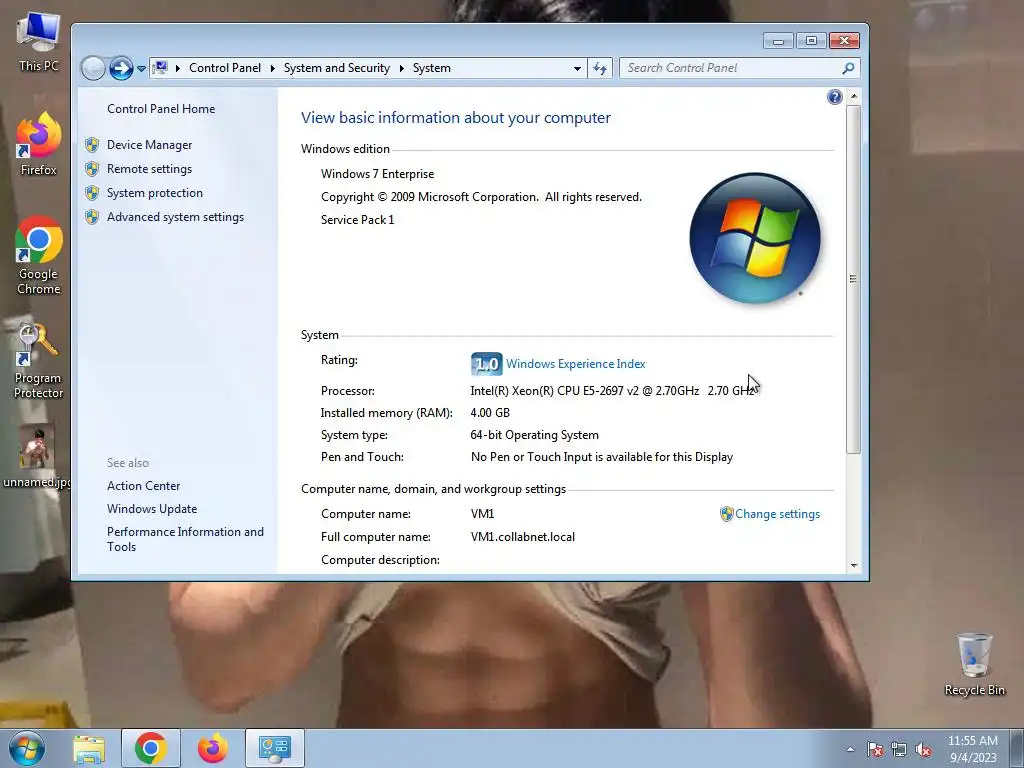Click the Control Panel taskbar button

click(274, 748)
